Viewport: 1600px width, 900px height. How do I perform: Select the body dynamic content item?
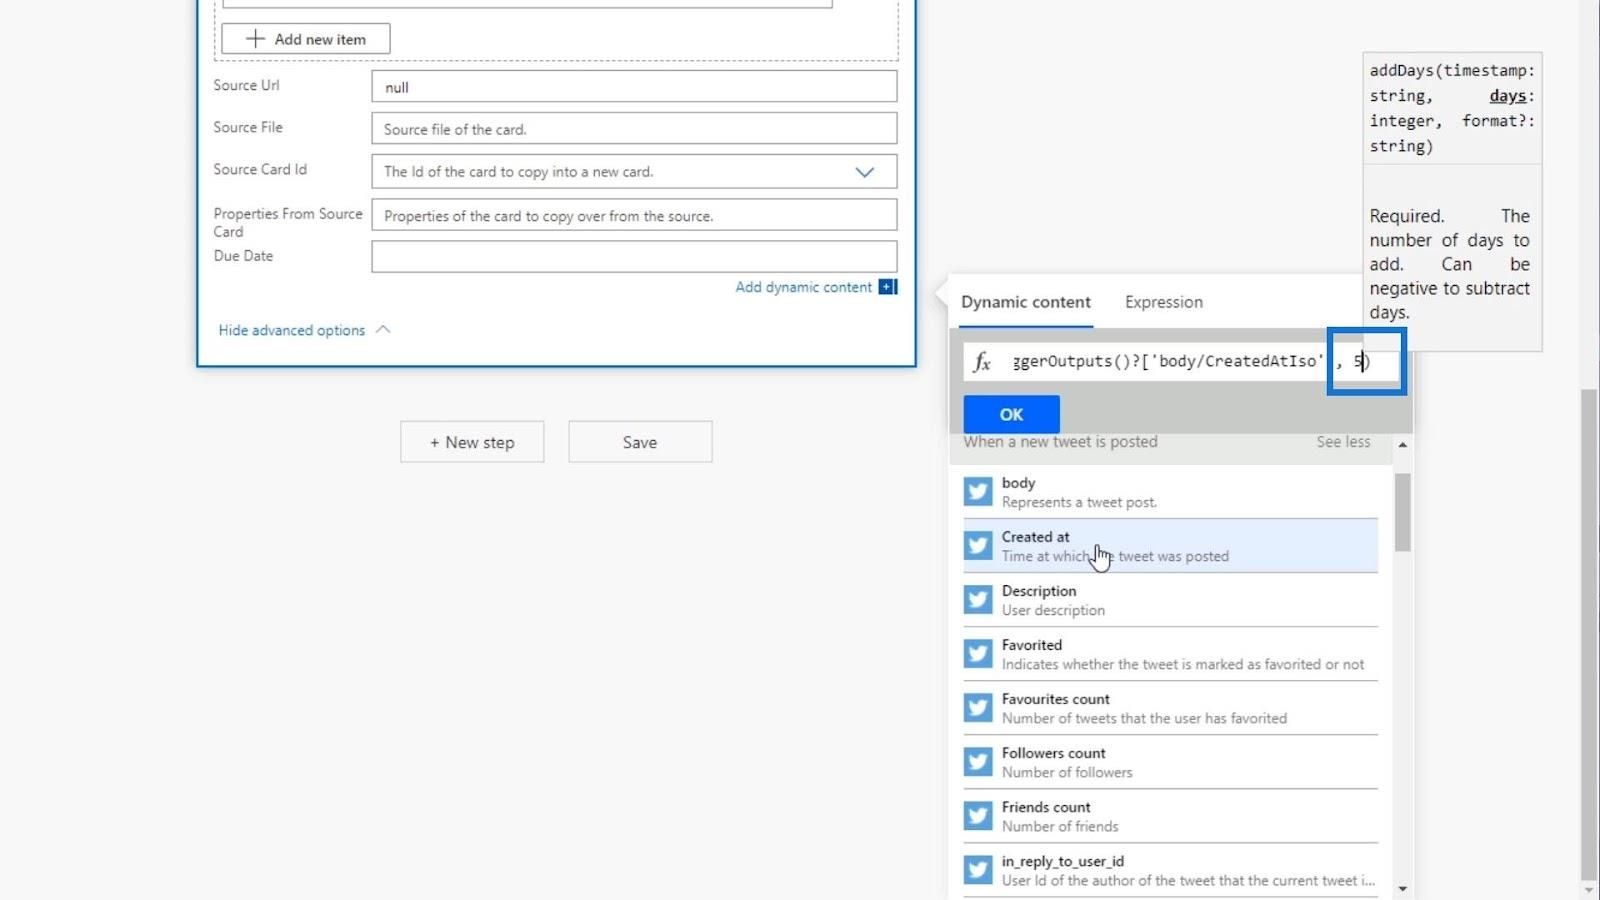point(1170,492)
